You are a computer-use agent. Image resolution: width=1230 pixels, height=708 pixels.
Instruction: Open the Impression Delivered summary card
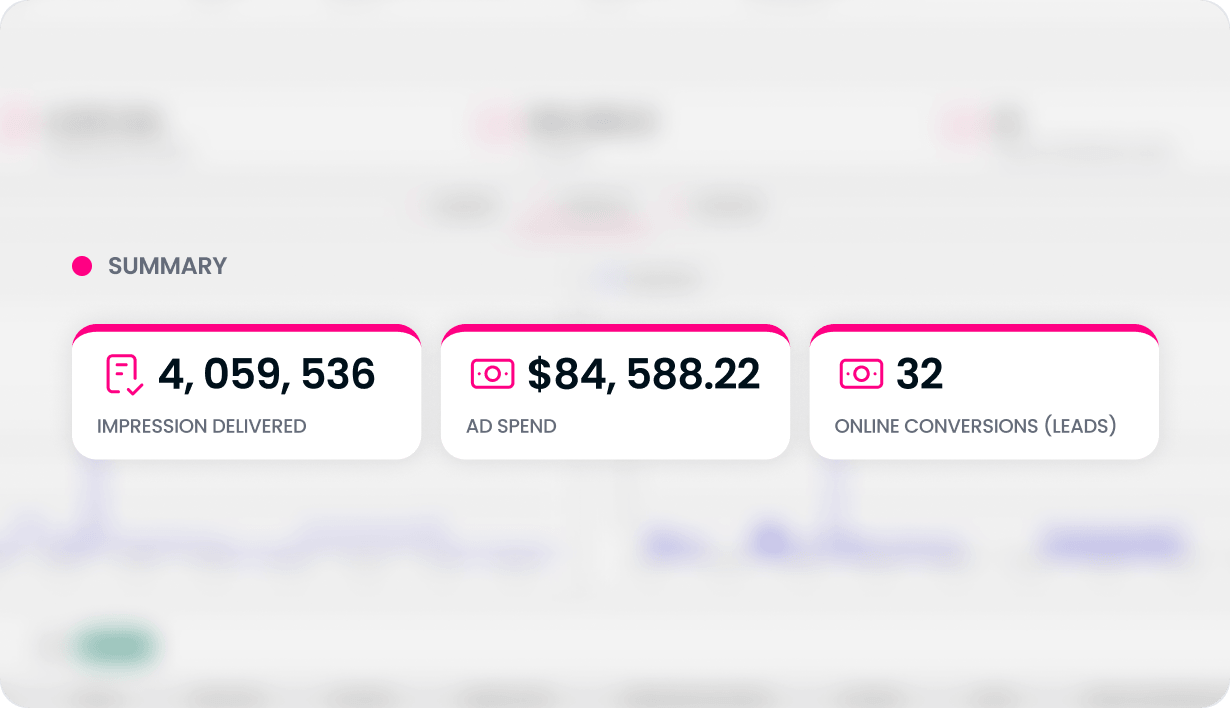click(246, 392)
